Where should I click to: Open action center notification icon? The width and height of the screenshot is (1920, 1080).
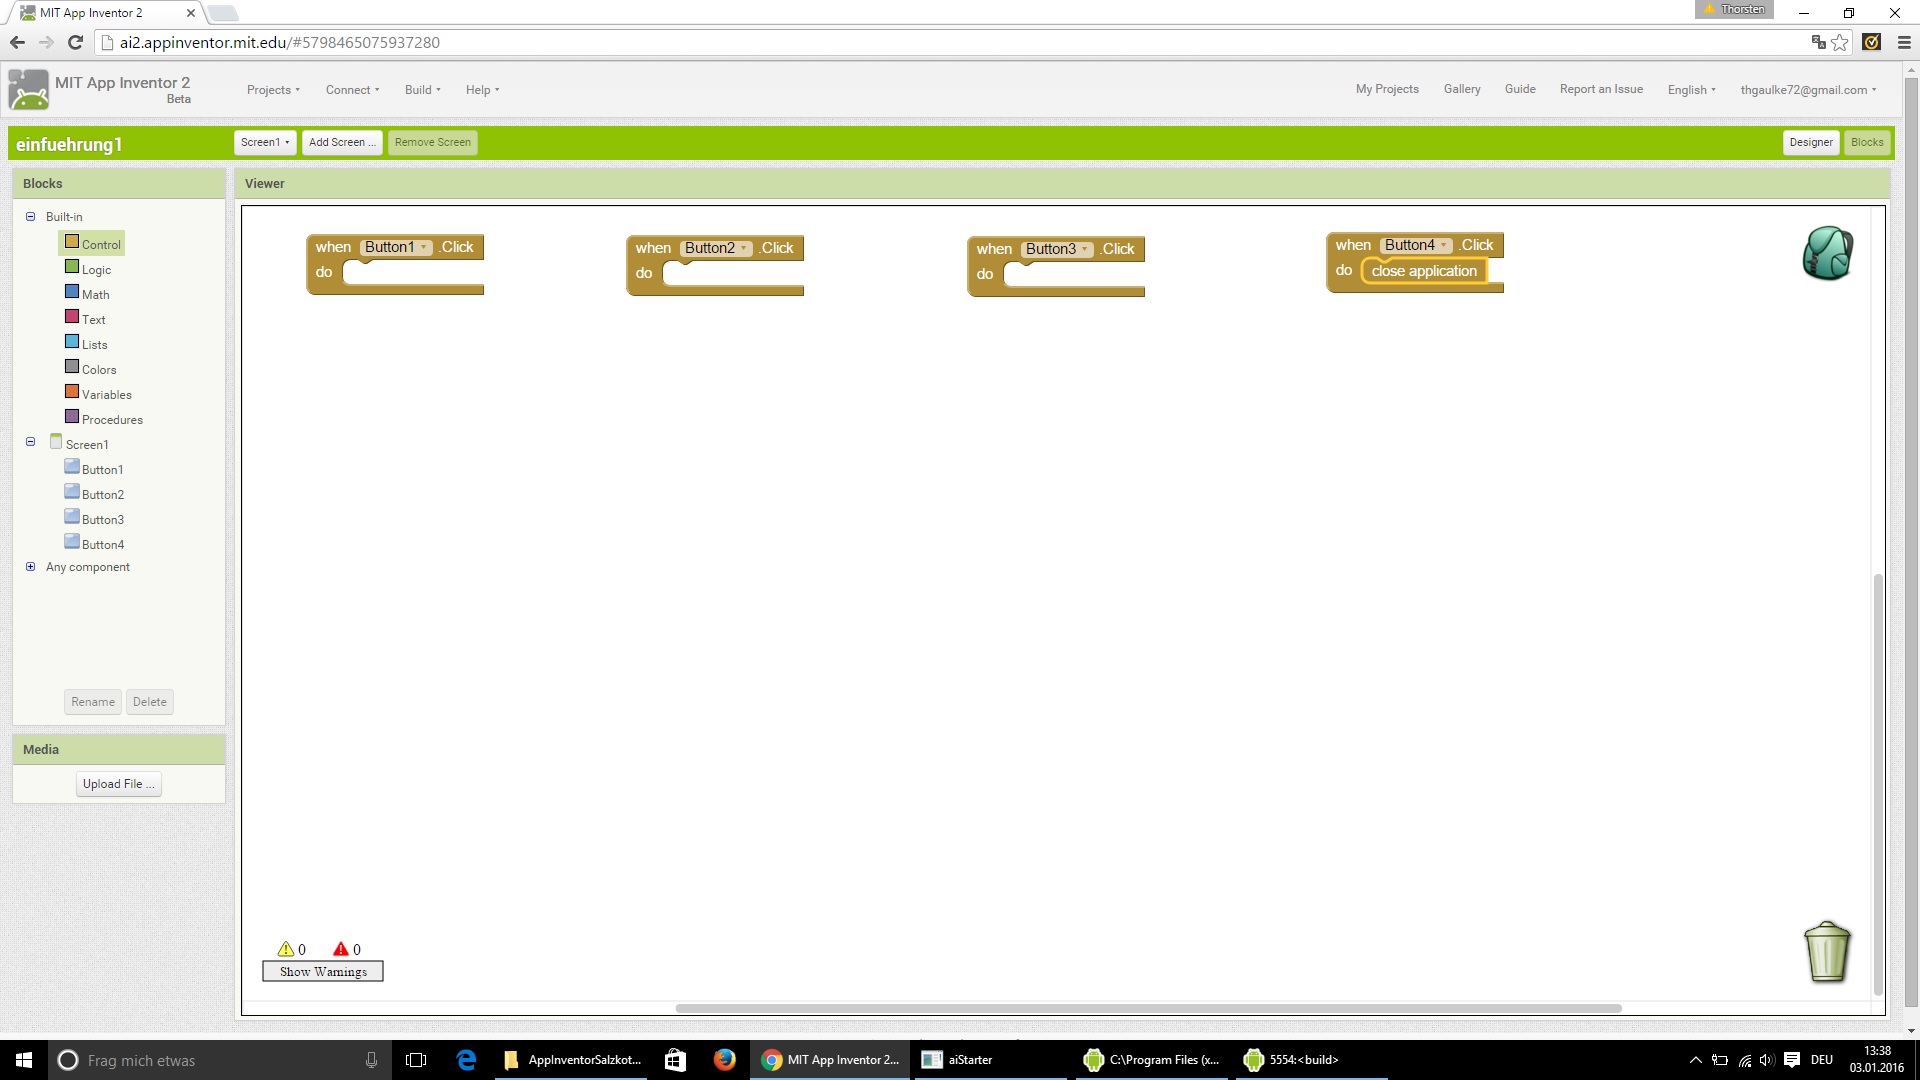pyautogui.click(x=1792, y=1060)
